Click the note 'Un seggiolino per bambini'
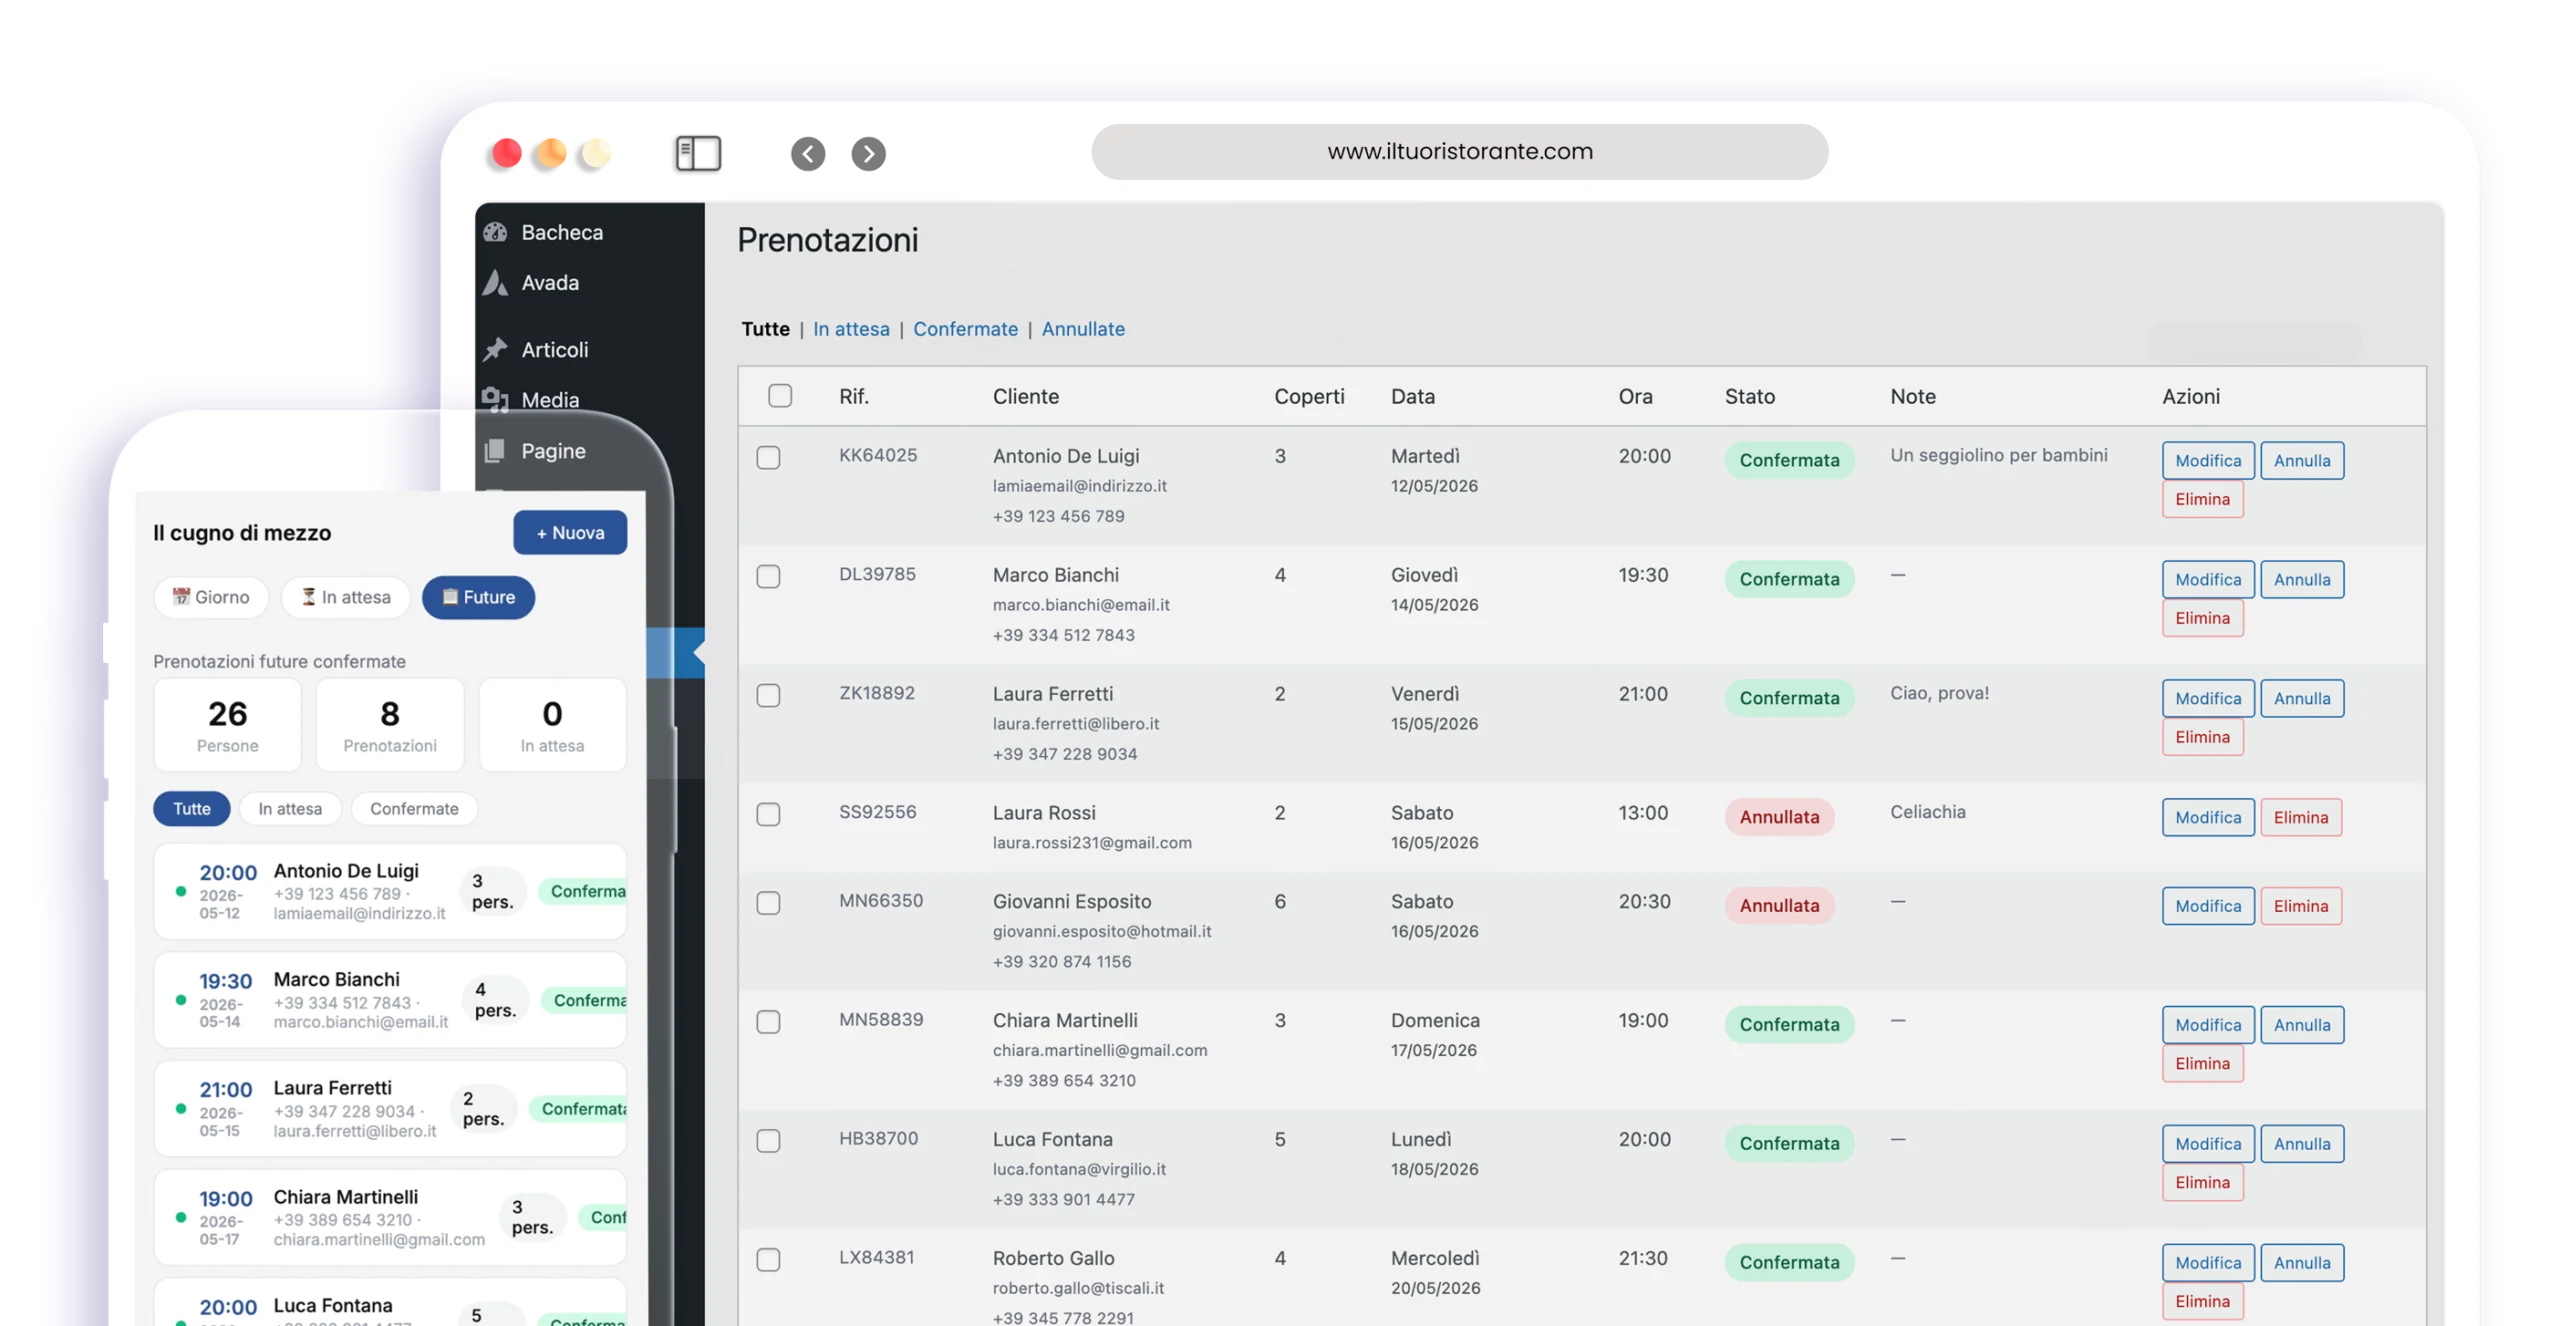 point(1998,455)
